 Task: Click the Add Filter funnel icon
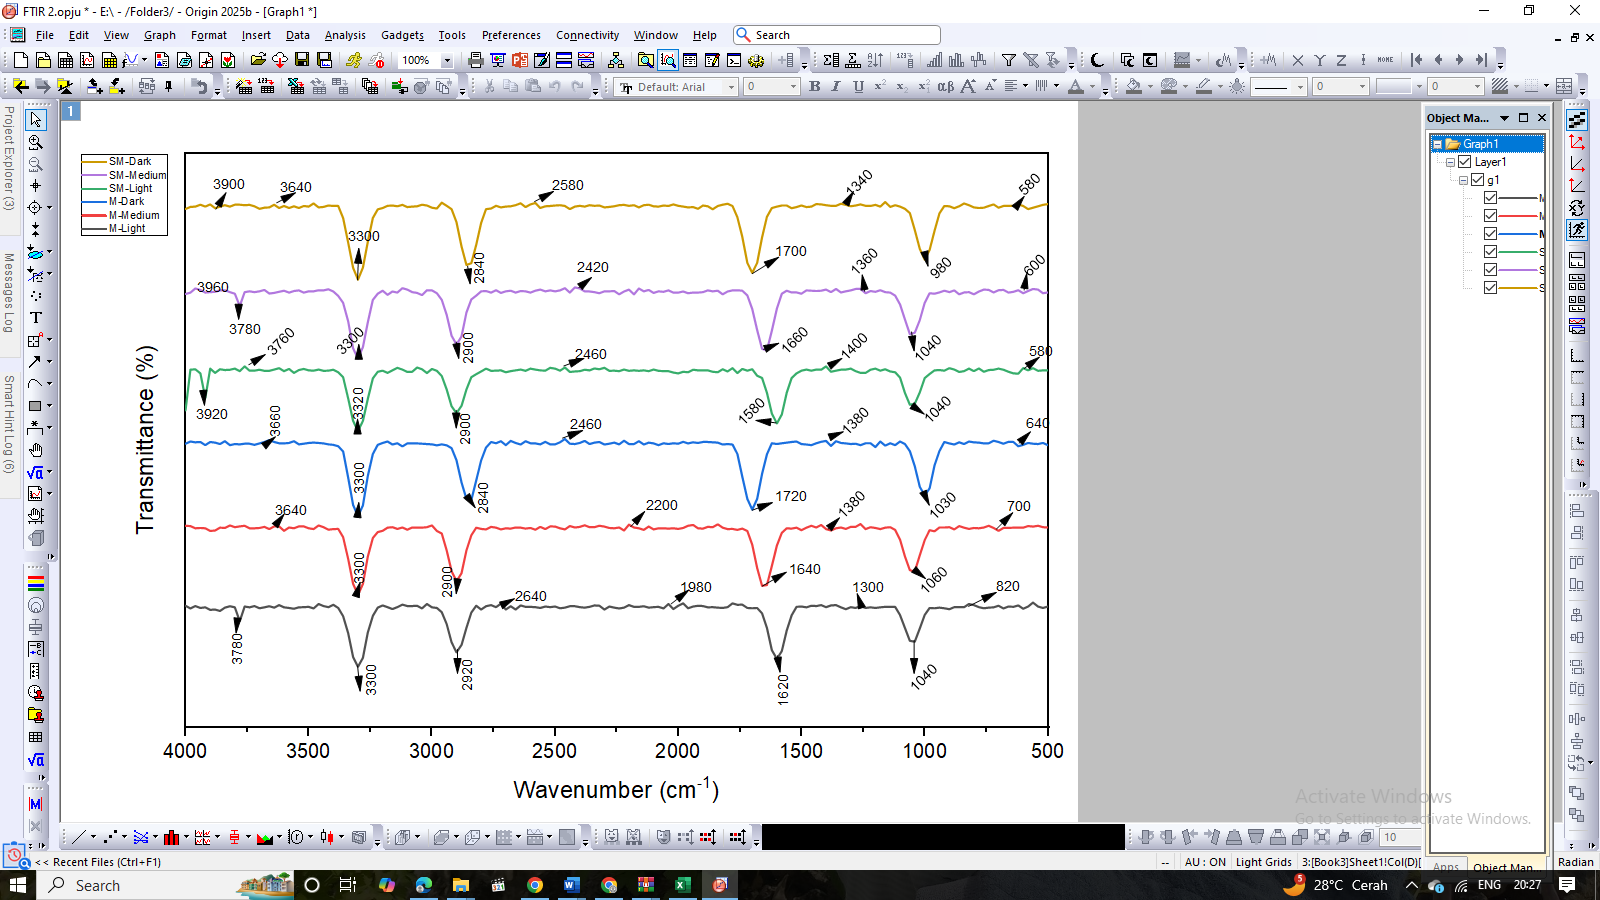(x=1009, y=60)
